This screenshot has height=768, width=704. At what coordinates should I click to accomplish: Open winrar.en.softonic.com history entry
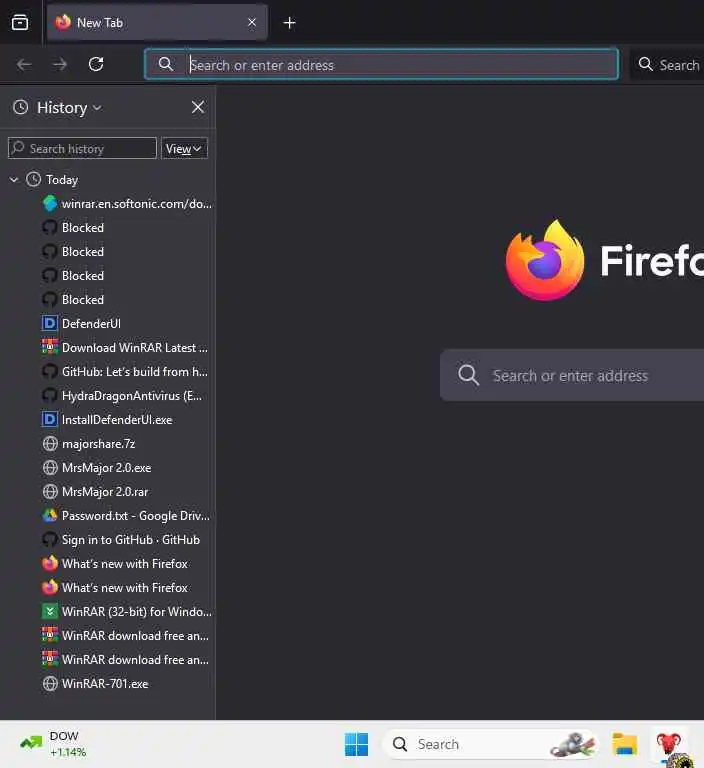(127, 204)
